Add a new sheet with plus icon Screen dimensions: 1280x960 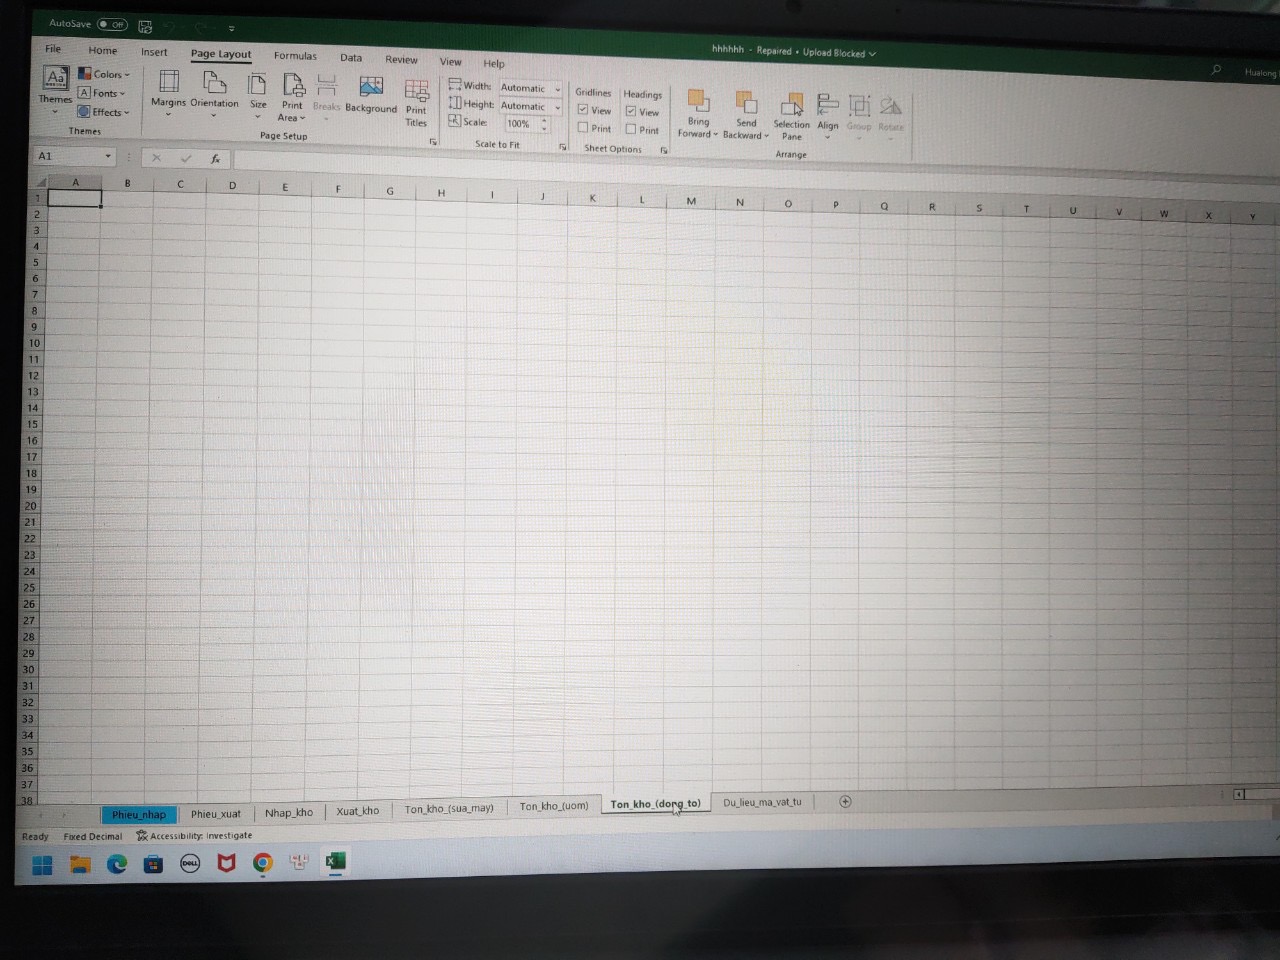(x=845, y=802)
